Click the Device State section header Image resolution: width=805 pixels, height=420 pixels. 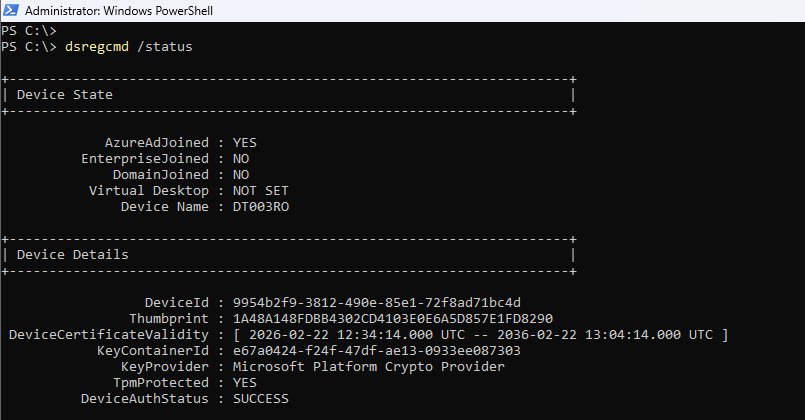click(65, 94)
